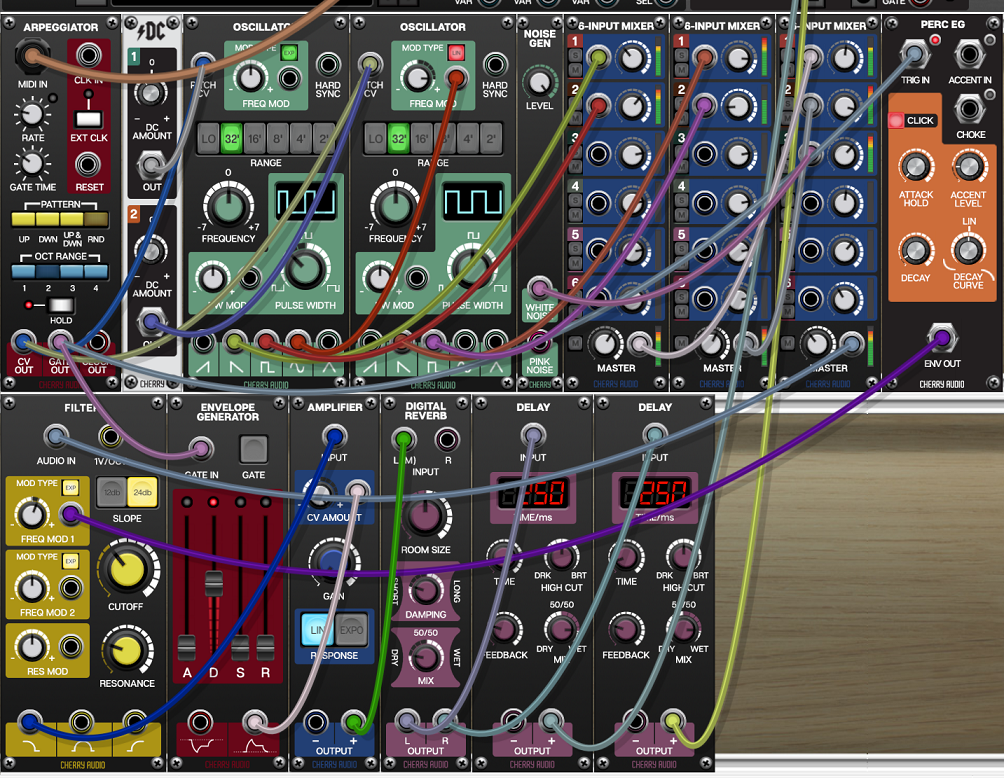Click the Envelope Generator Release slider
1004x778 pixels.
[266, 647]
